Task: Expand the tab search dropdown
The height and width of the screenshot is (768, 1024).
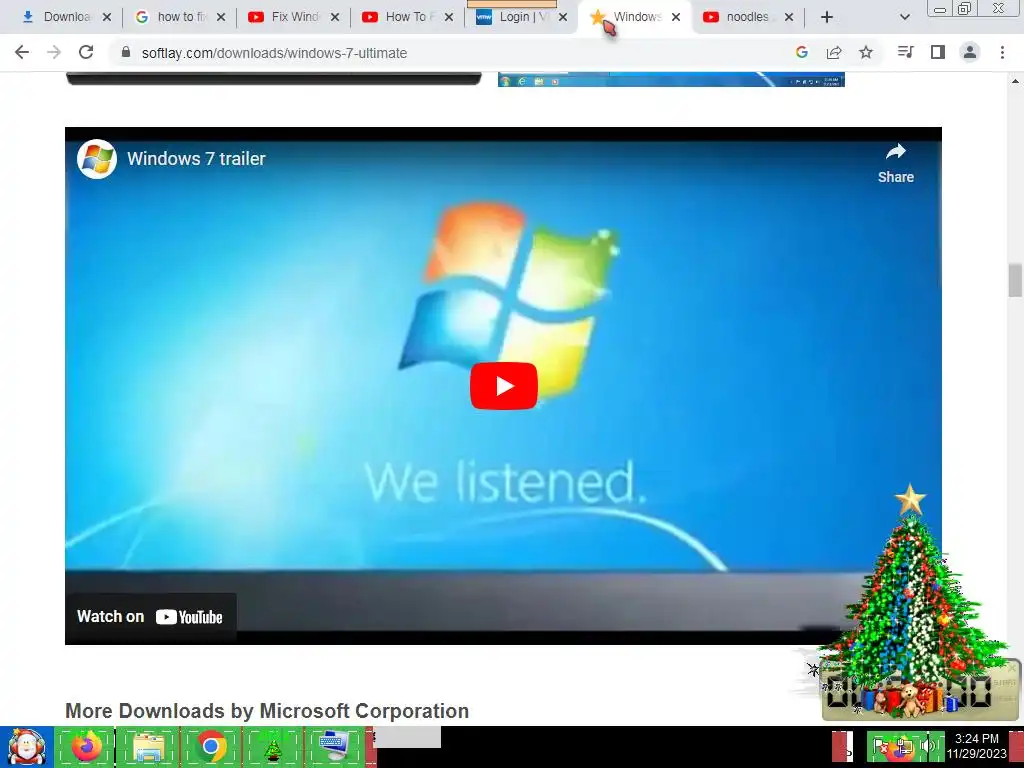Action: click(904, 17)
